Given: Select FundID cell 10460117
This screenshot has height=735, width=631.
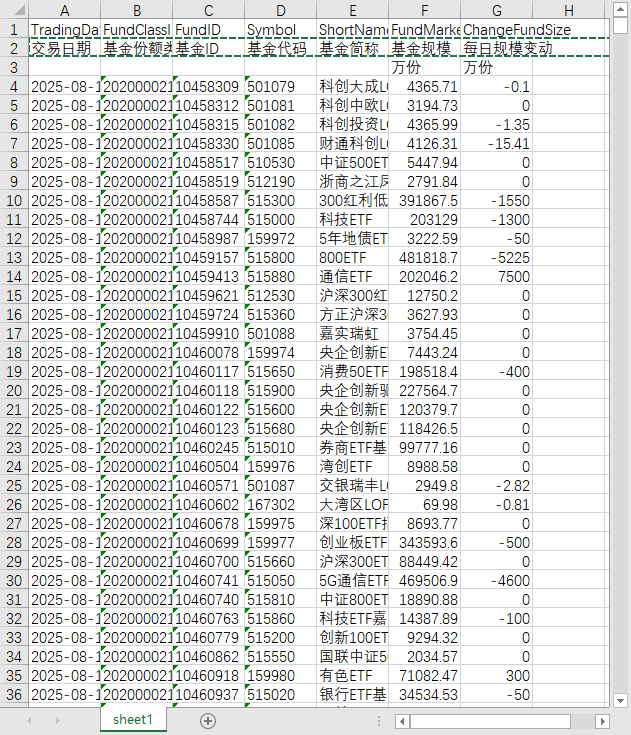Looking at the screenshot, I should [209, 371].
